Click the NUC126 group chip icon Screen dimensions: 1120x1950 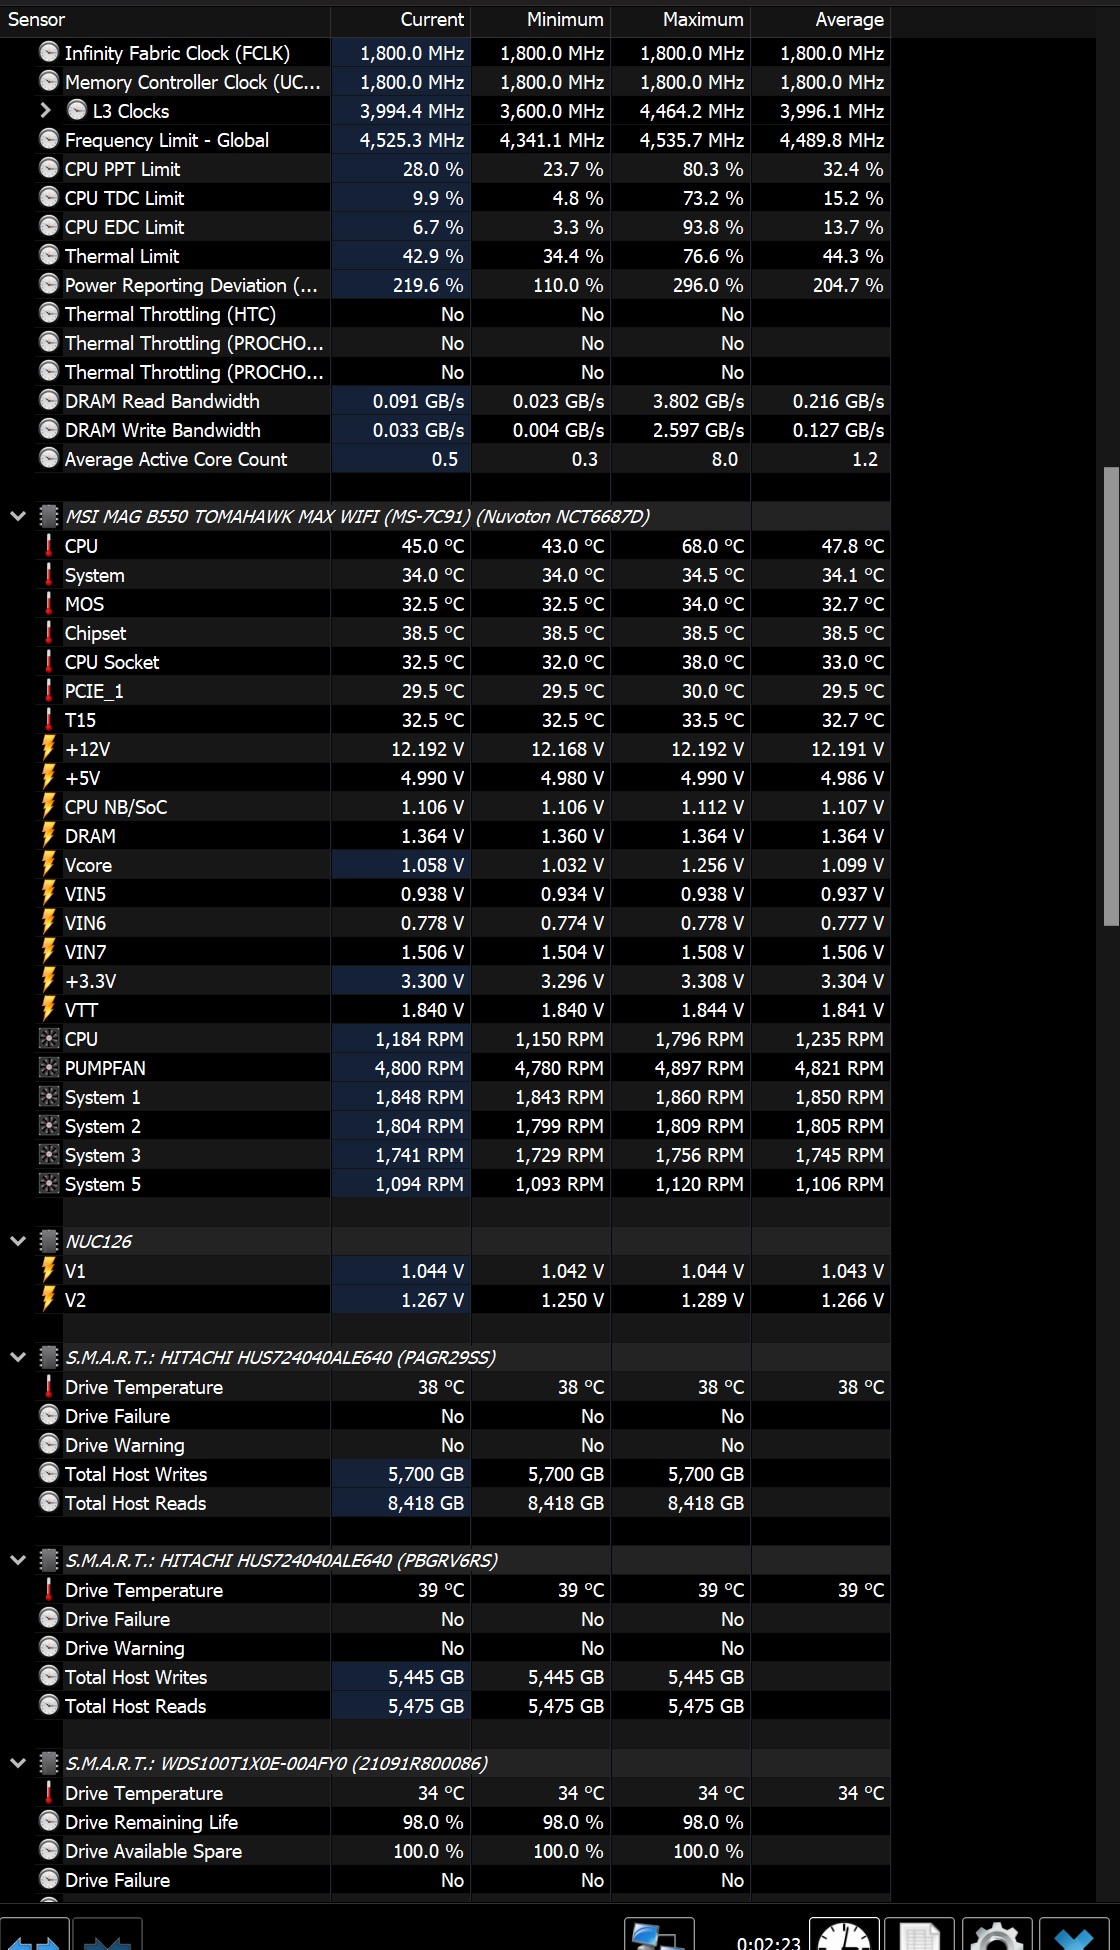[x=49, y=1241]
